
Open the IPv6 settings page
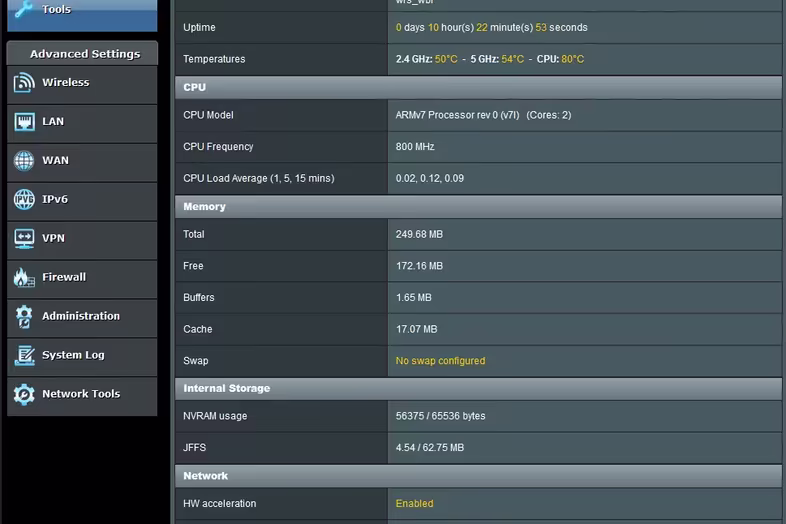point(82,200)
